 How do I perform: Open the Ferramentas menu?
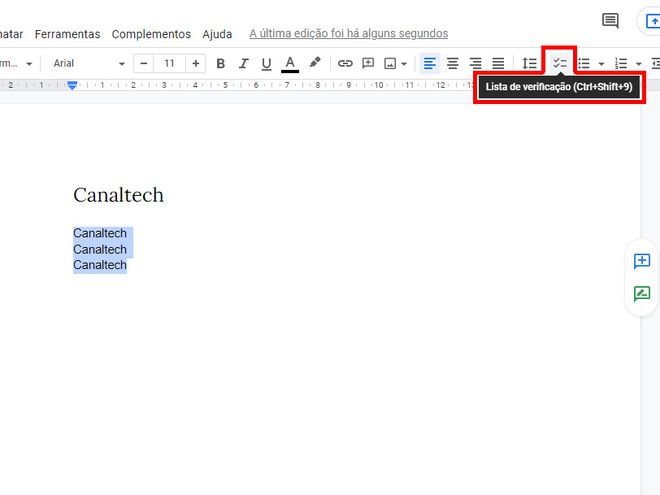tap(67, 34)
